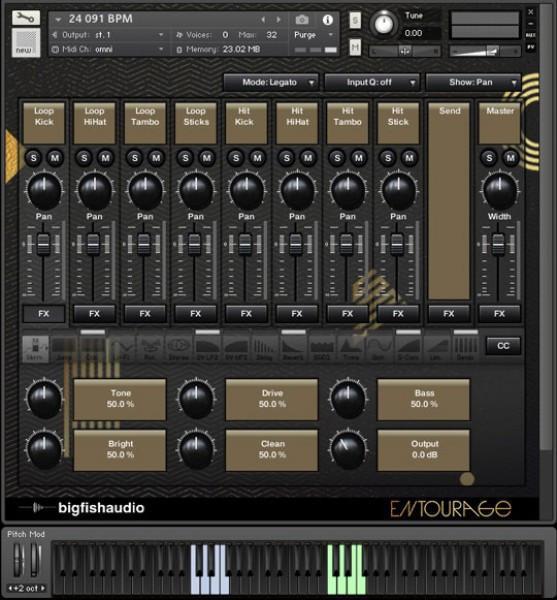Shift keyboard octave up arrow
This screenshot has height=600, width=557.
tap(43, 588)
